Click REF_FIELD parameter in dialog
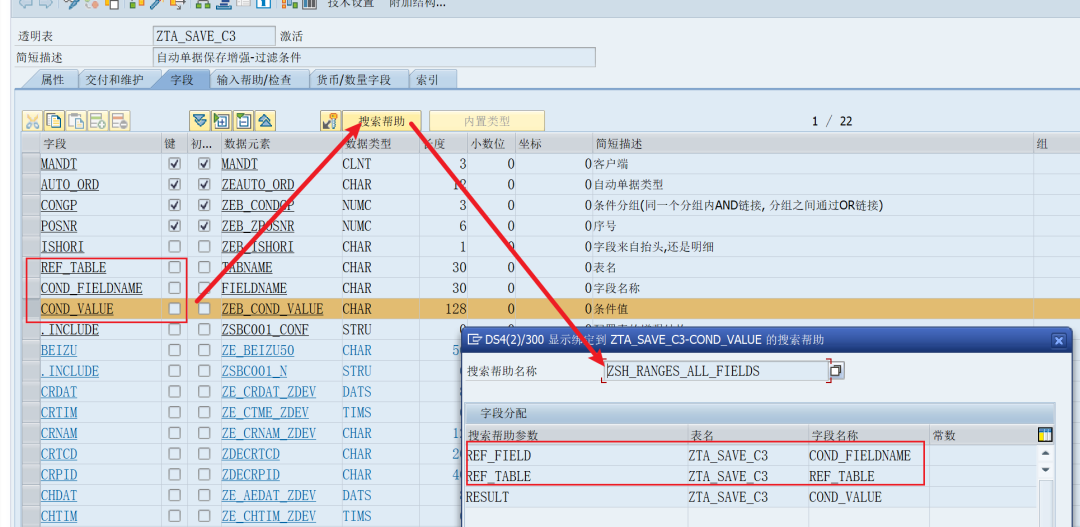Viewport: 1080px width, 527px height. (499, 455)
